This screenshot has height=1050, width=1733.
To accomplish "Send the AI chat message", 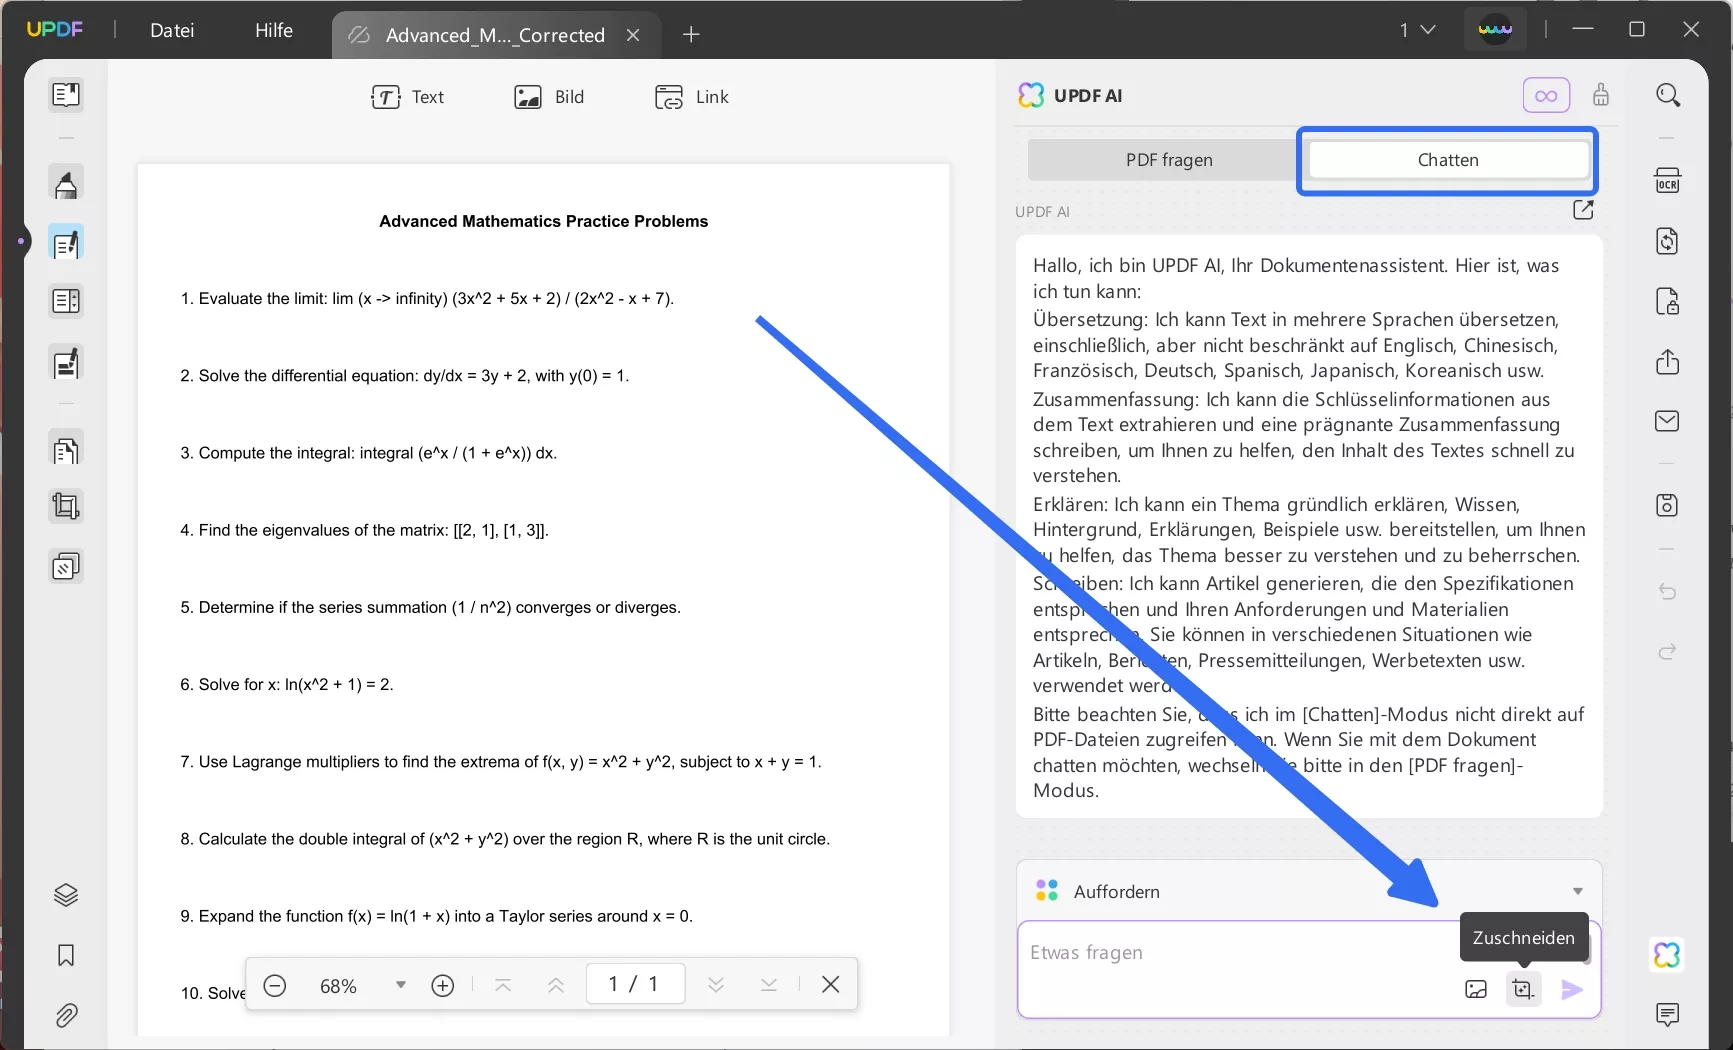I will pyautogui.click(x=1572, y=989).
